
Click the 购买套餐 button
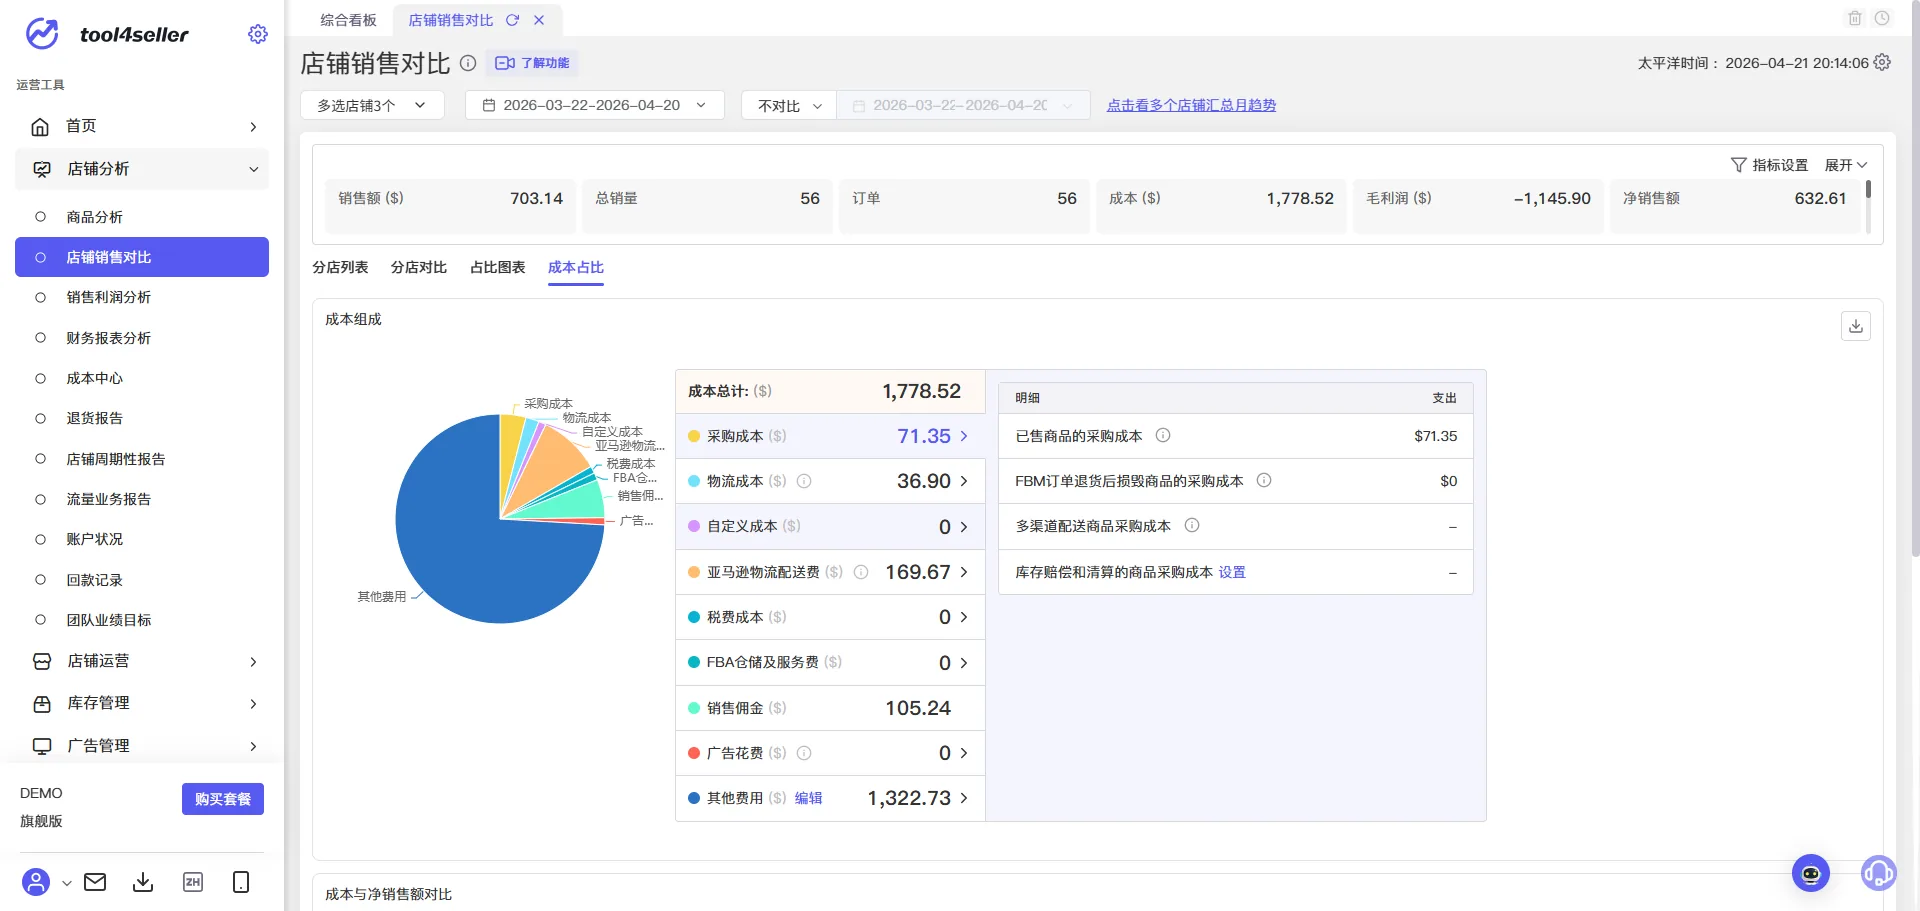point(222,799)
